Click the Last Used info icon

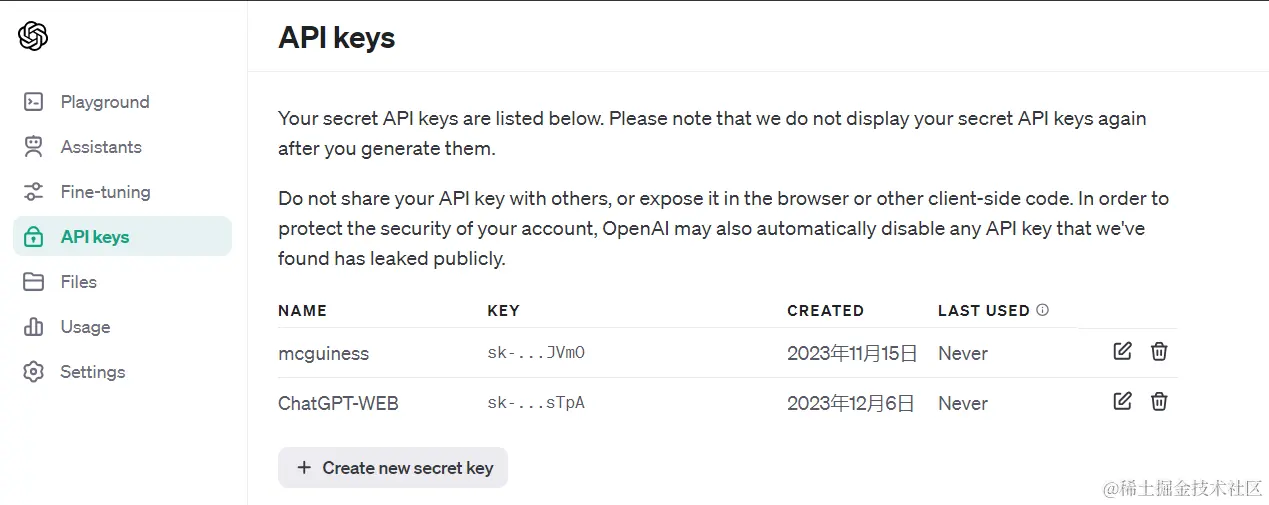pyautogui.click(x=1043, y=310)
